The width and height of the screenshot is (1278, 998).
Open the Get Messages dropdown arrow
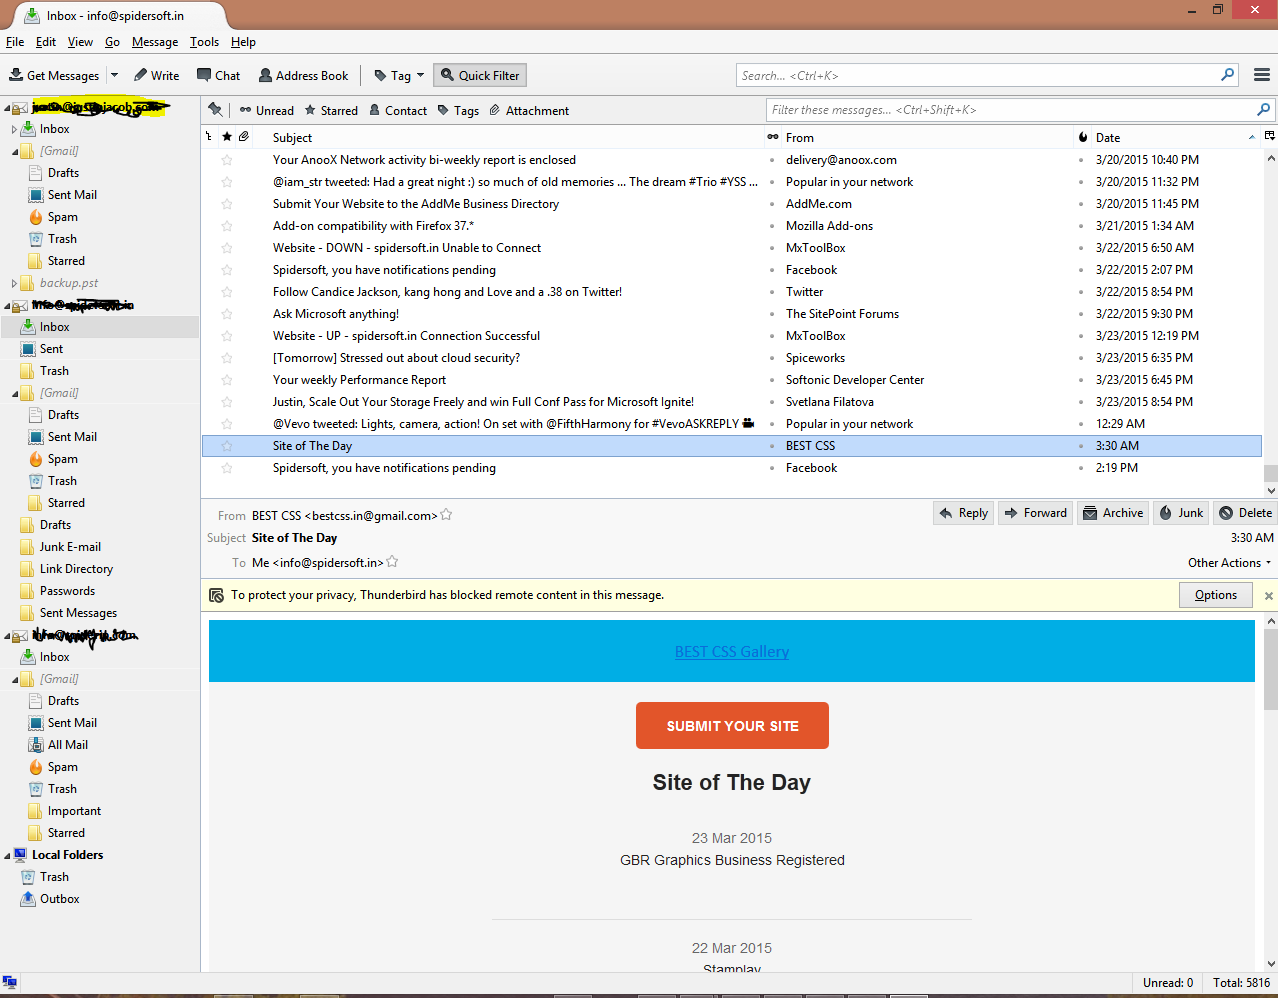pyautogui.click(x=114, y=76)
